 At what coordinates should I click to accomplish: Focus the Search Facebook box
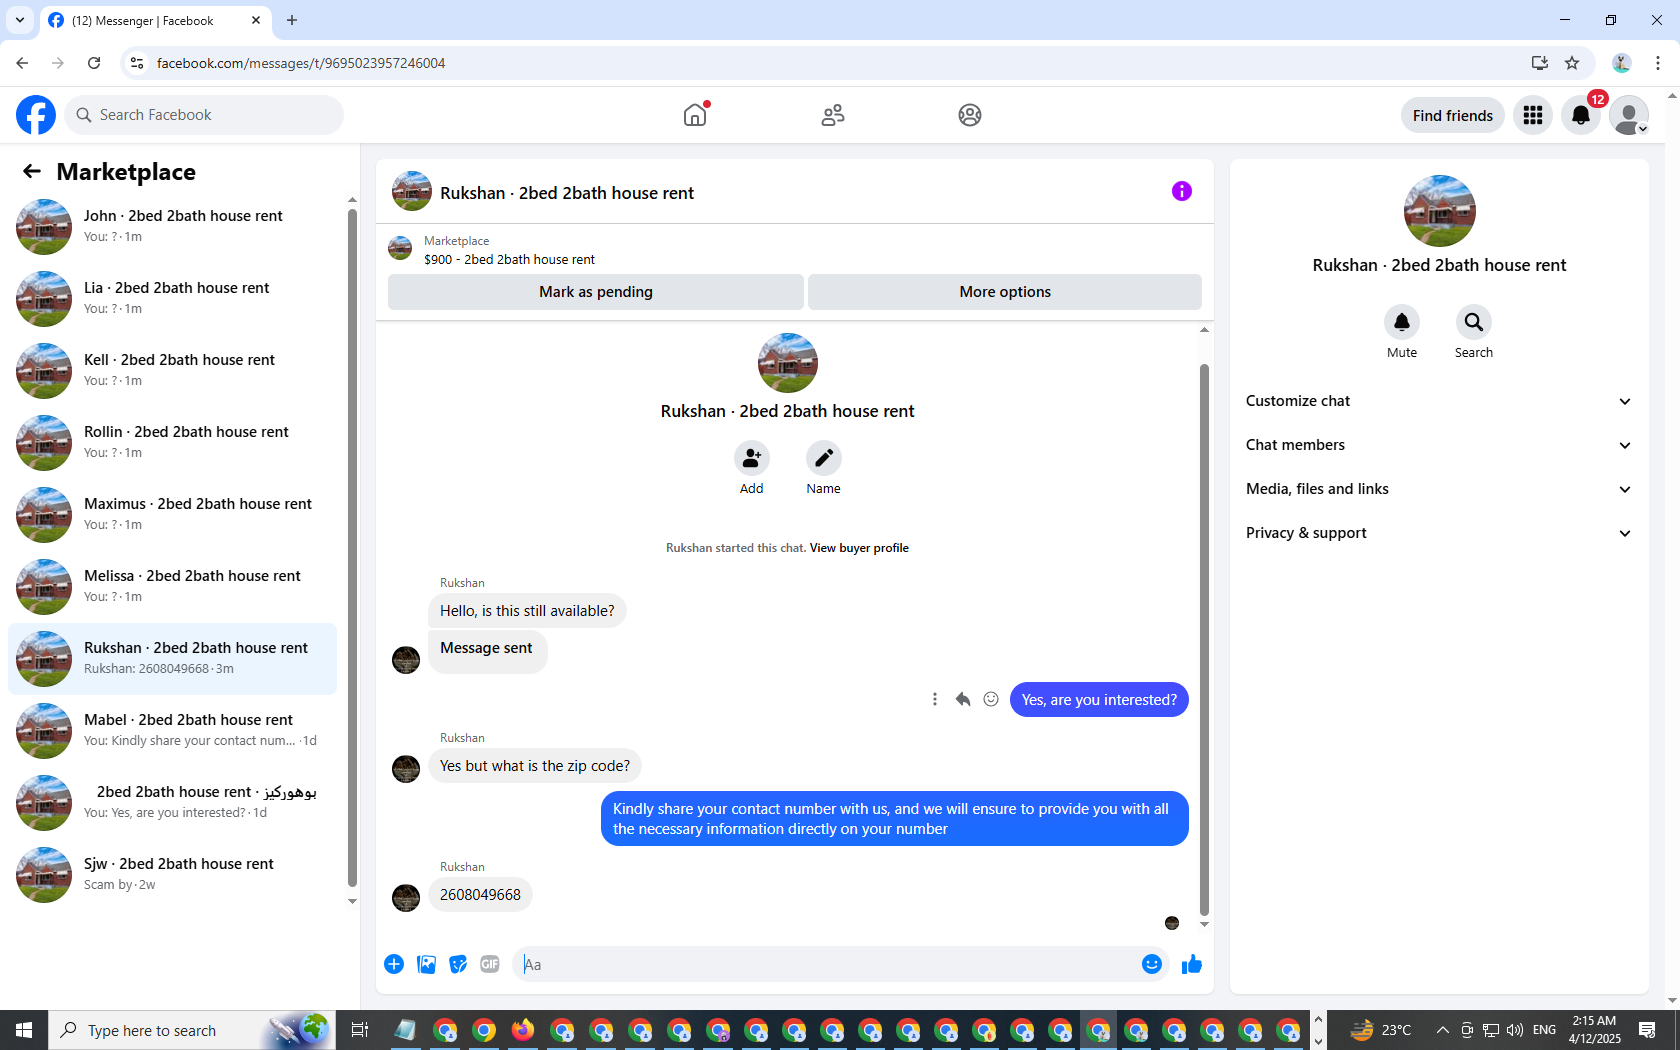pos(204,115)
